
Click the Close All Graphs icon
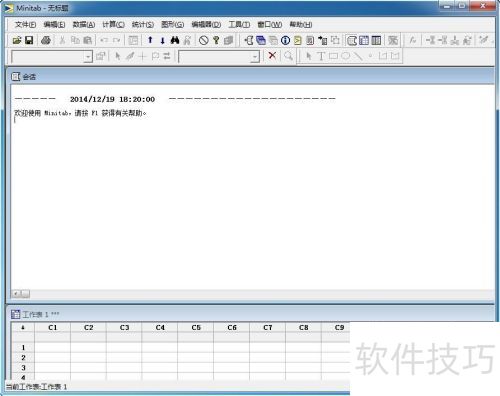(x=393, y=40)
